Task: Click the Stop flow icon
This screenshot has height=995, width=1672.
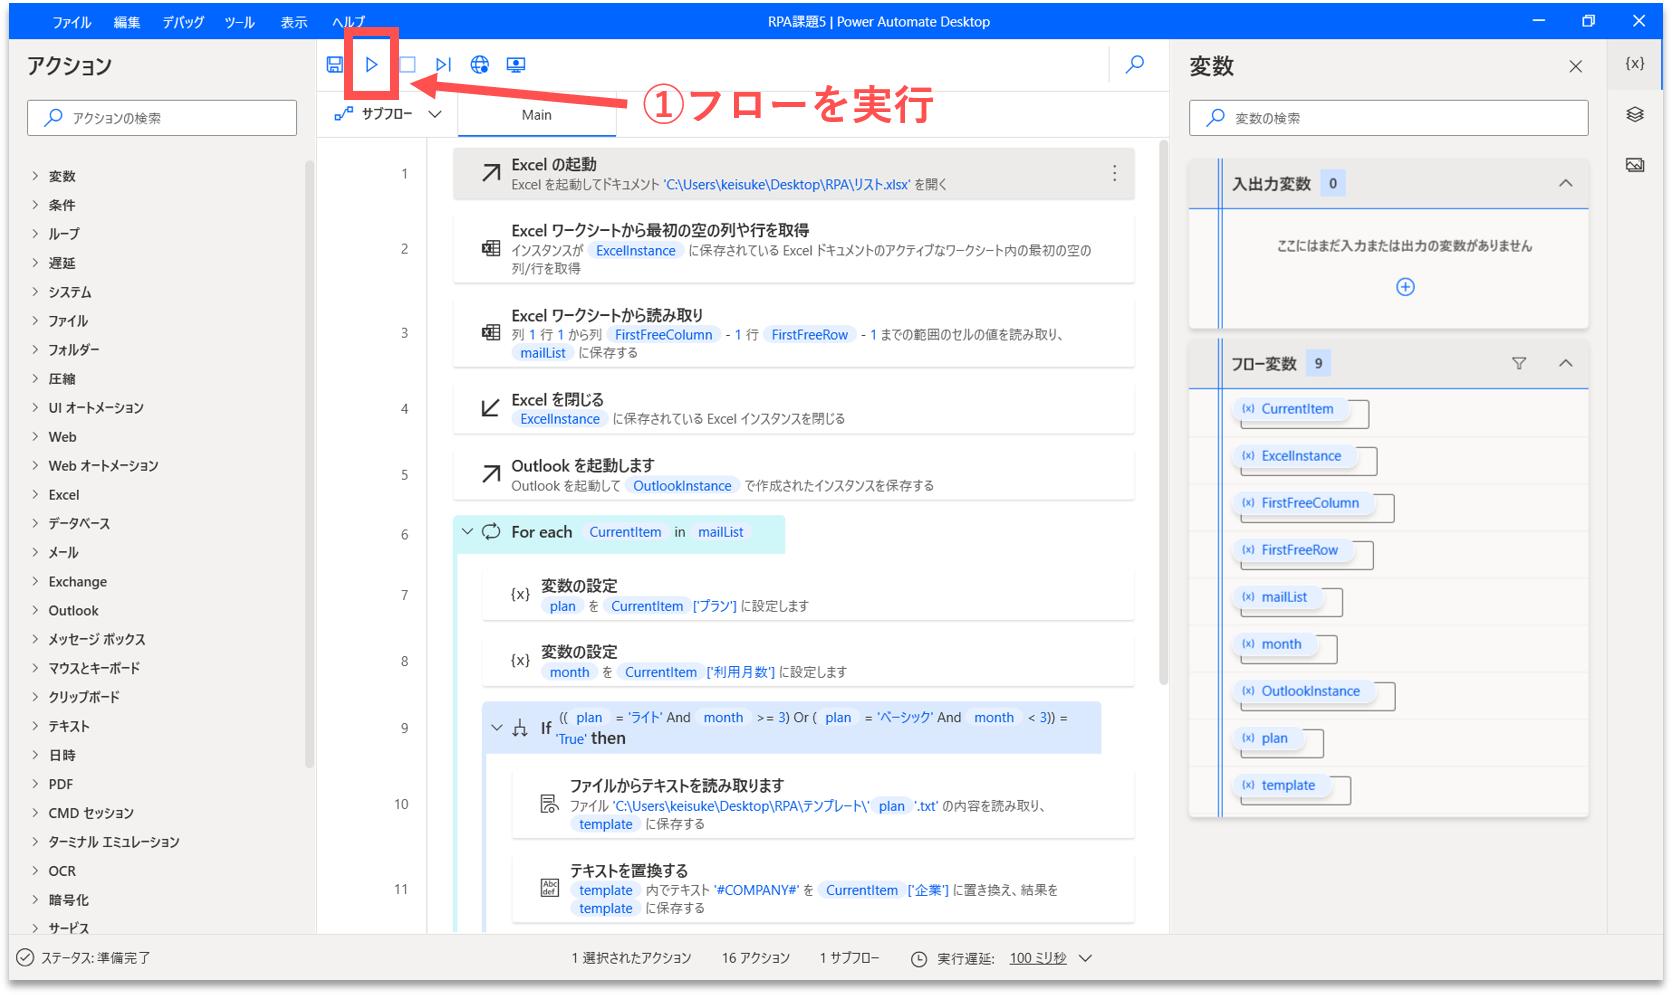Action: pos(407,65)
